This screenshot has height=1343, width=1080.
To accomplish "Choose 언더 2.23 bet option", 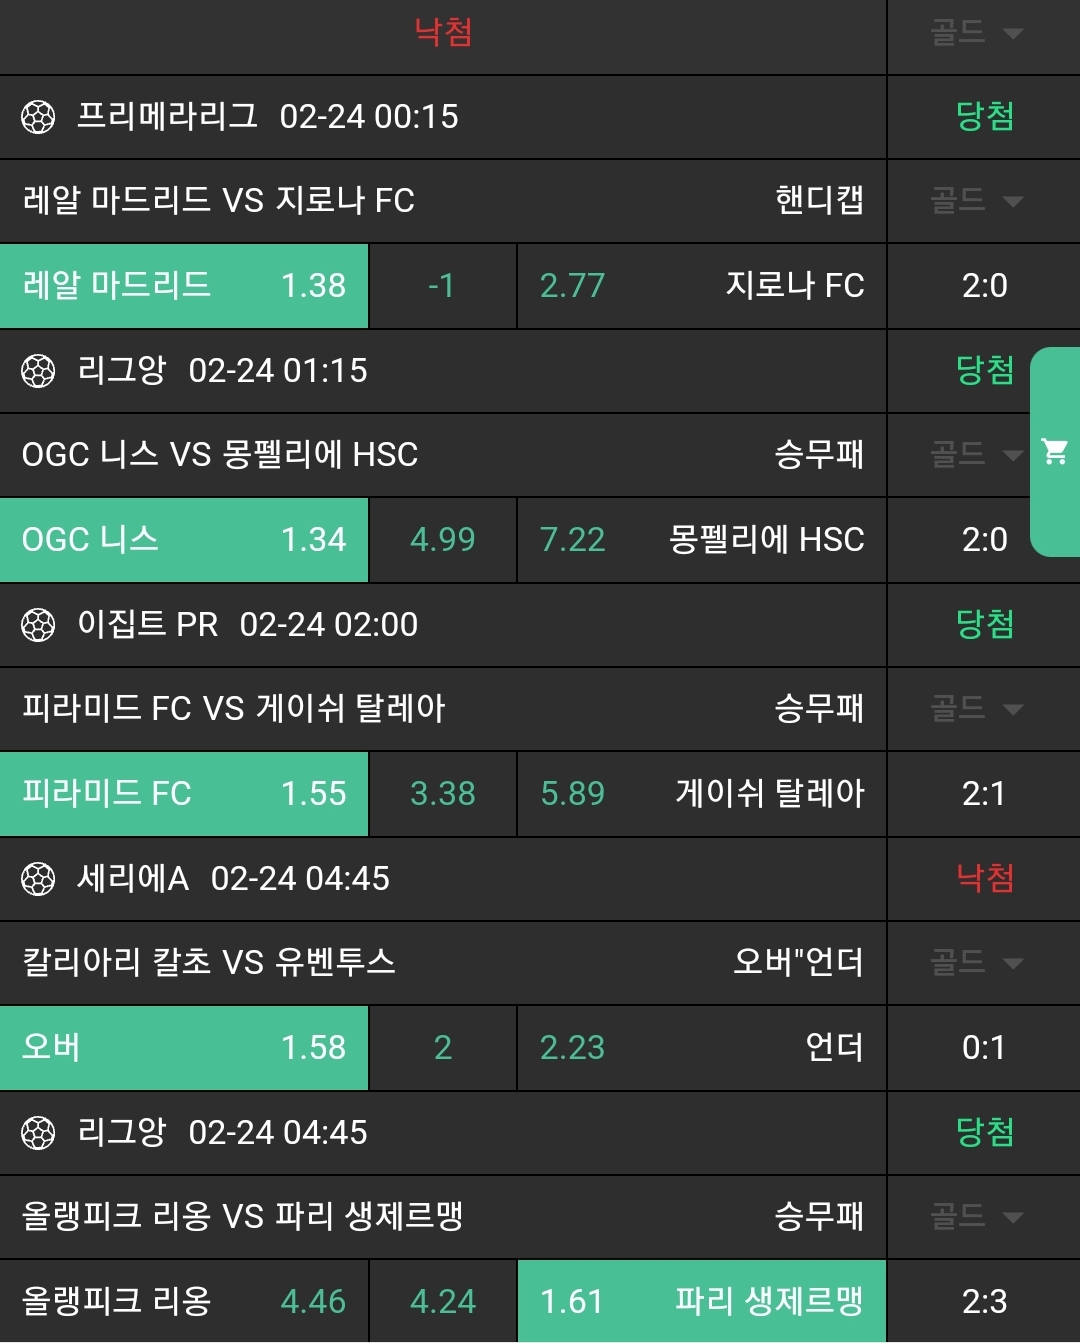I will (701, 1048).
